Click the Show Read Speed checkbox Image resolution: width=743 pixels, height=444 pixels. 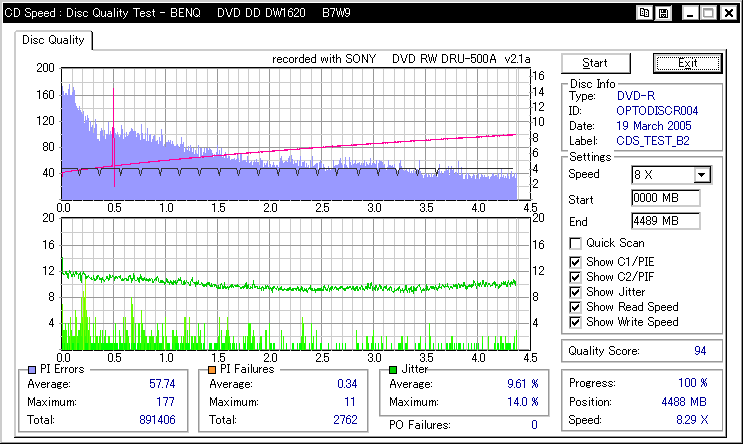(x=575, y=307)
